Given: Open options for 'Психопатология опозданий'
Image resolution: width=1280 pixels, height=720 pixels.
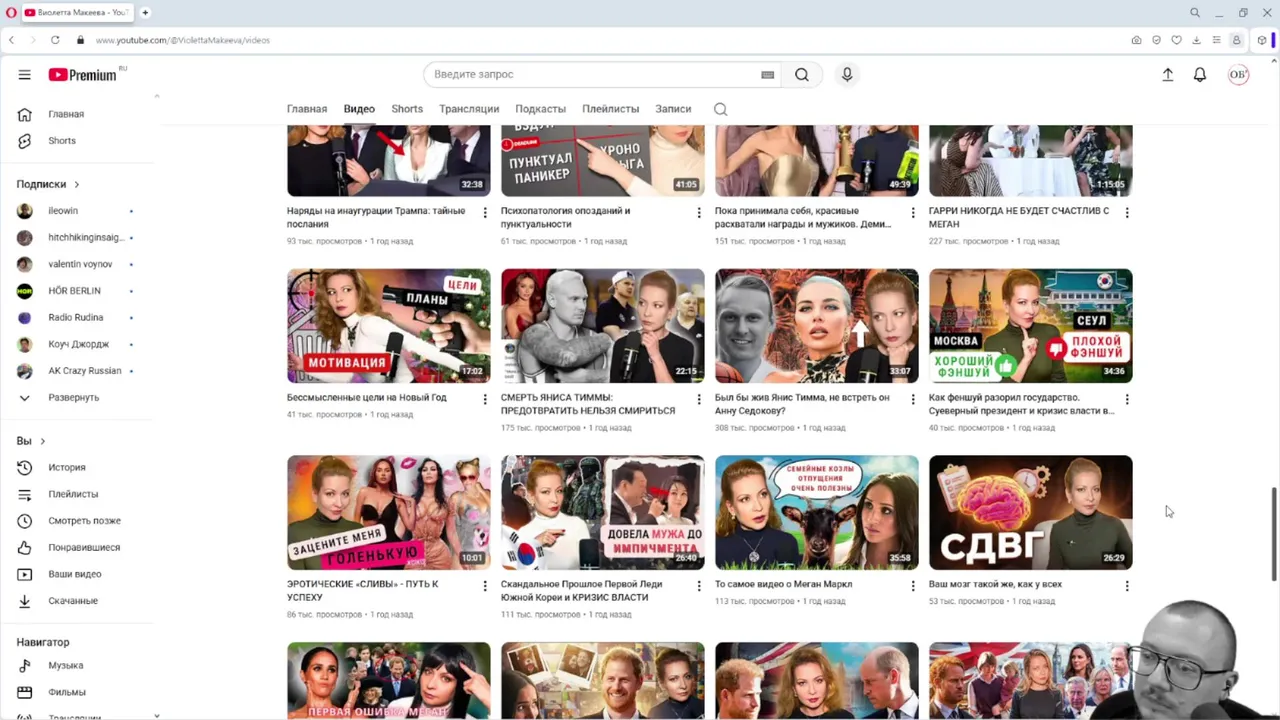Looking at the screenshot, I should [x=699, y=213].
